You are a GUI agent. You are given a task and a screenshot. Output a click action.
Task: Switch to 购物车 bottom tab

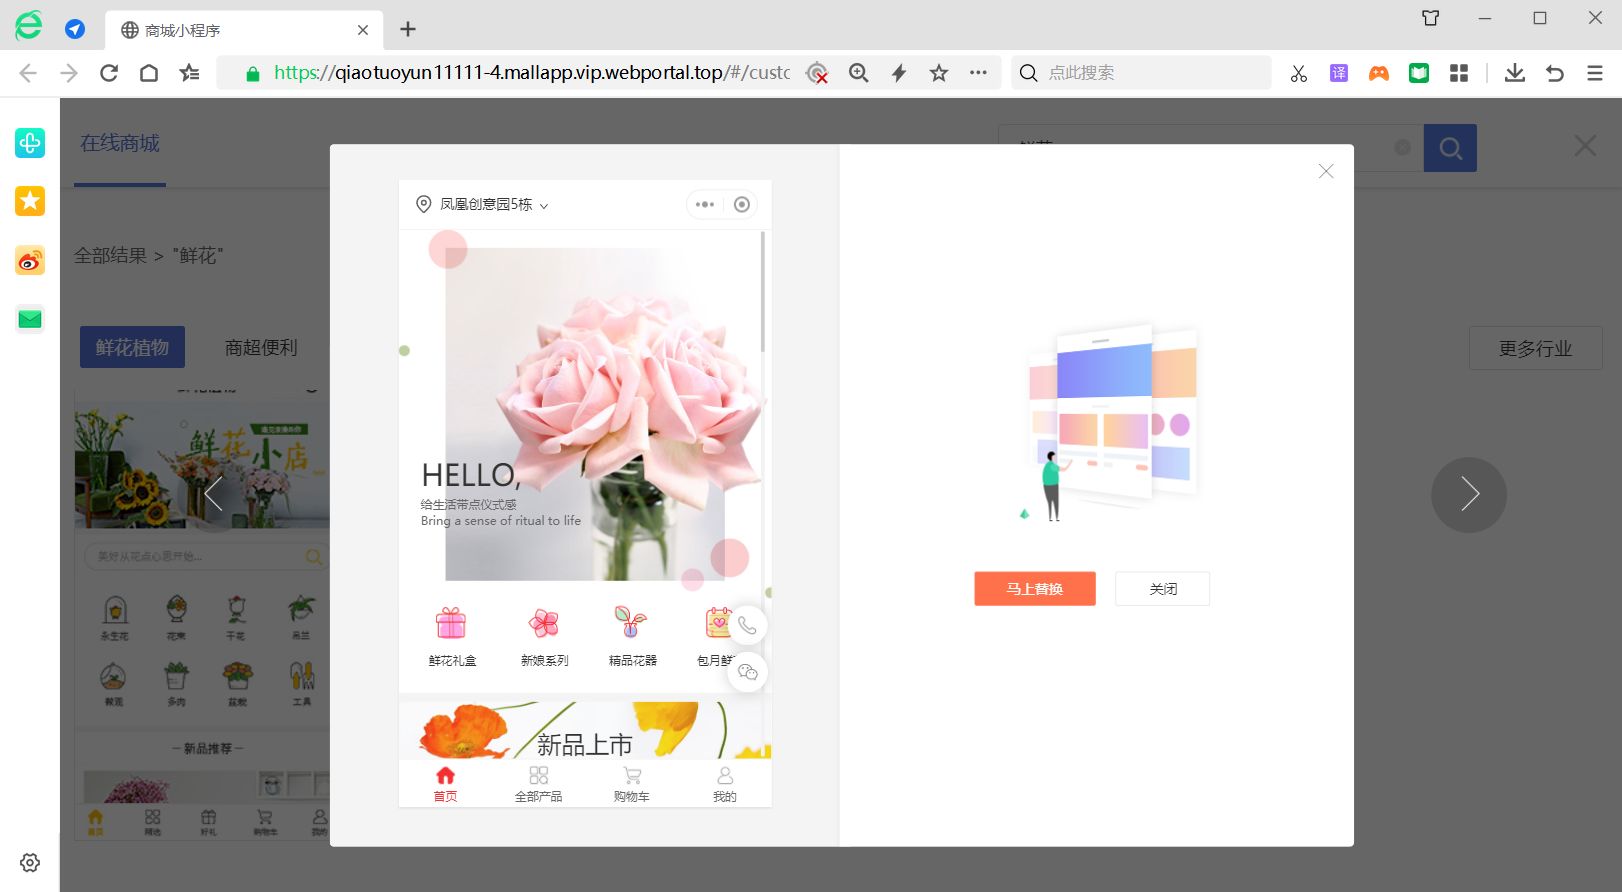631,784
